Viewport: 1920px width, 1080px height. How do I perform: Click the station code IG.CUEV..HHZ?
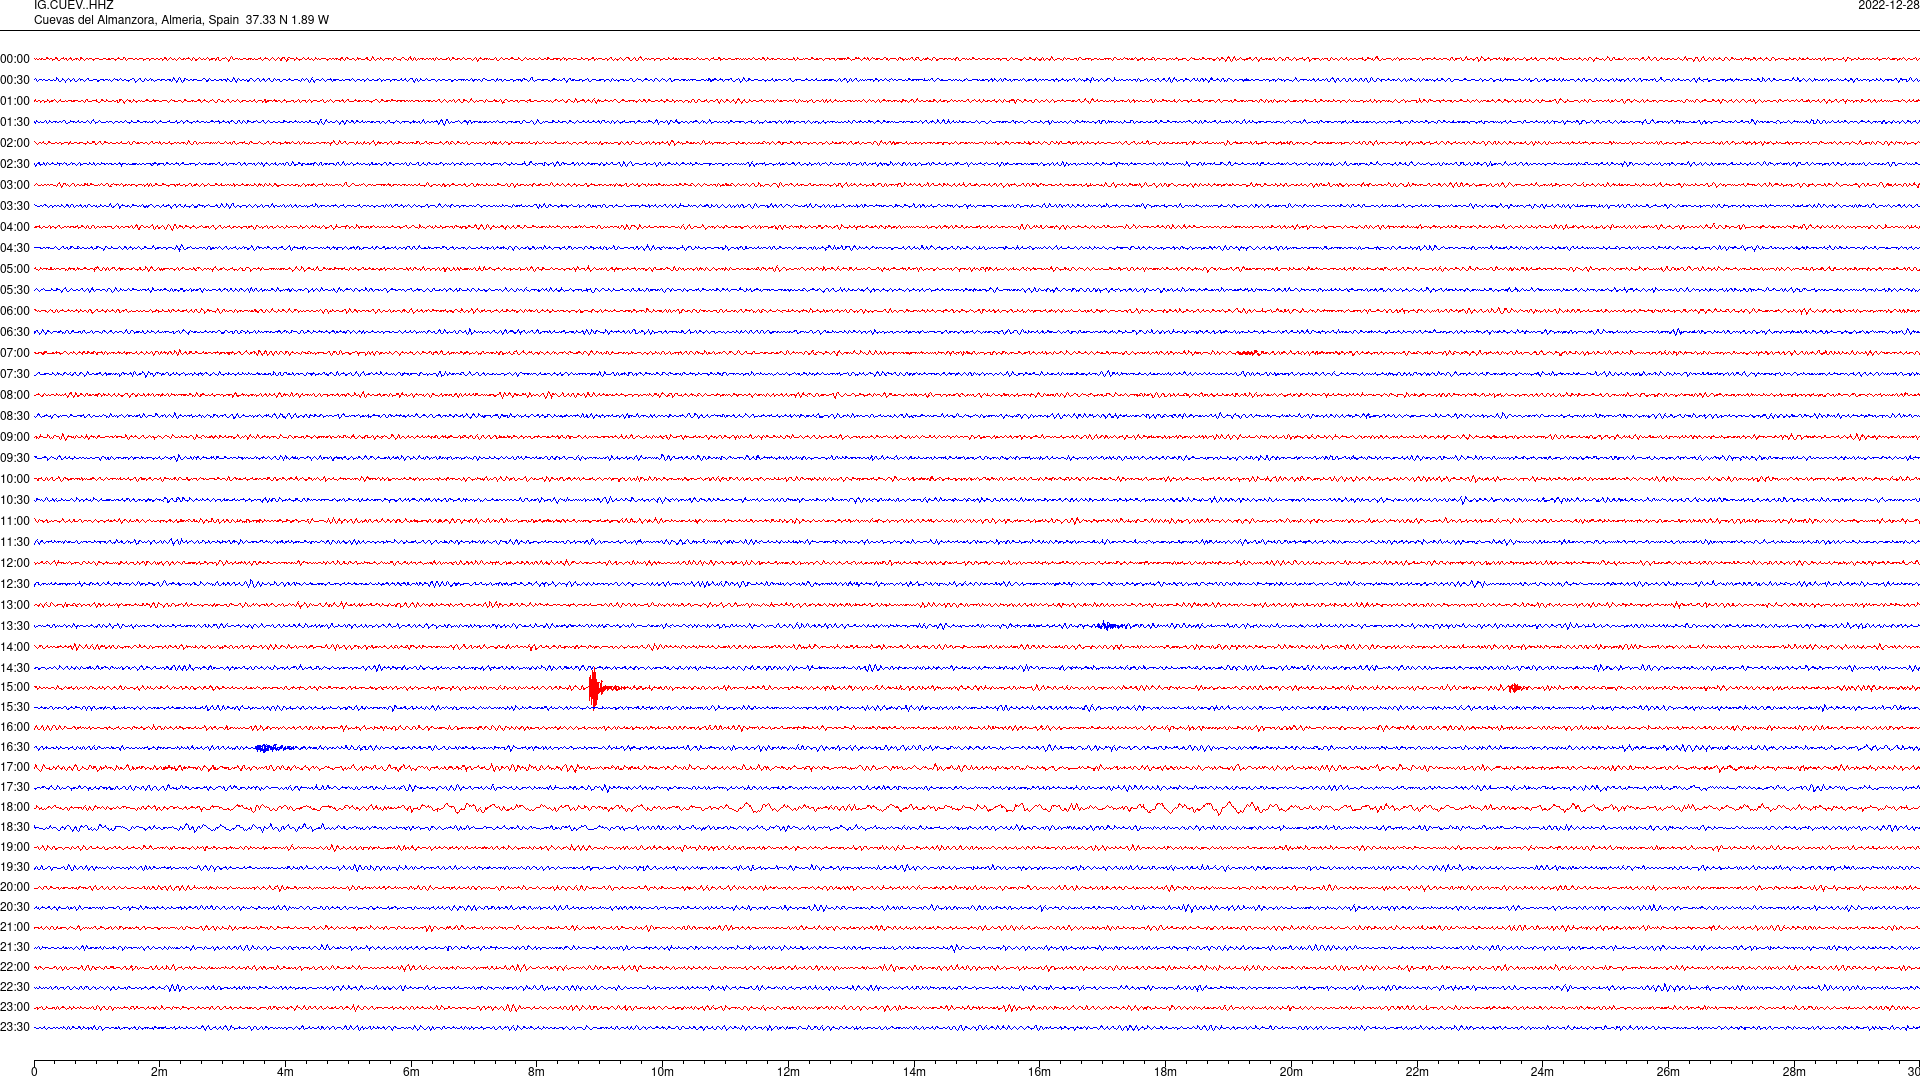click(74, 6)
